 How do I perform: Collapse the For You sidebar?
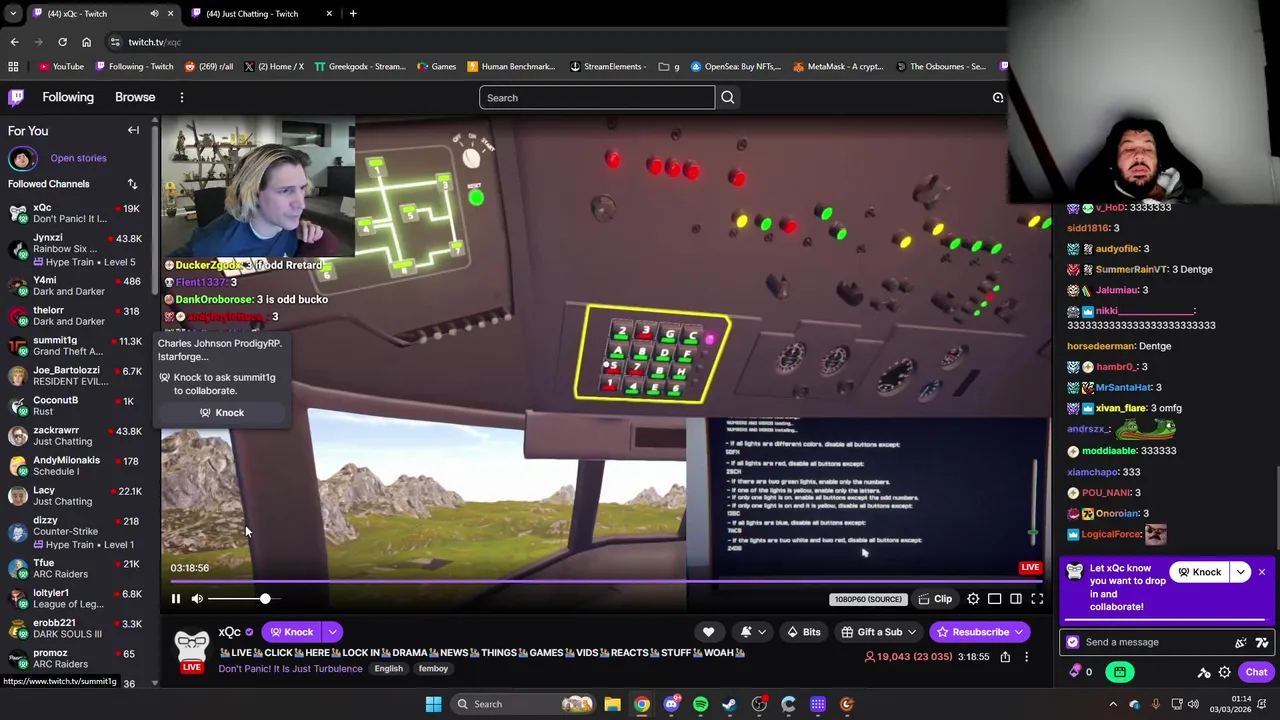(133, 130)
